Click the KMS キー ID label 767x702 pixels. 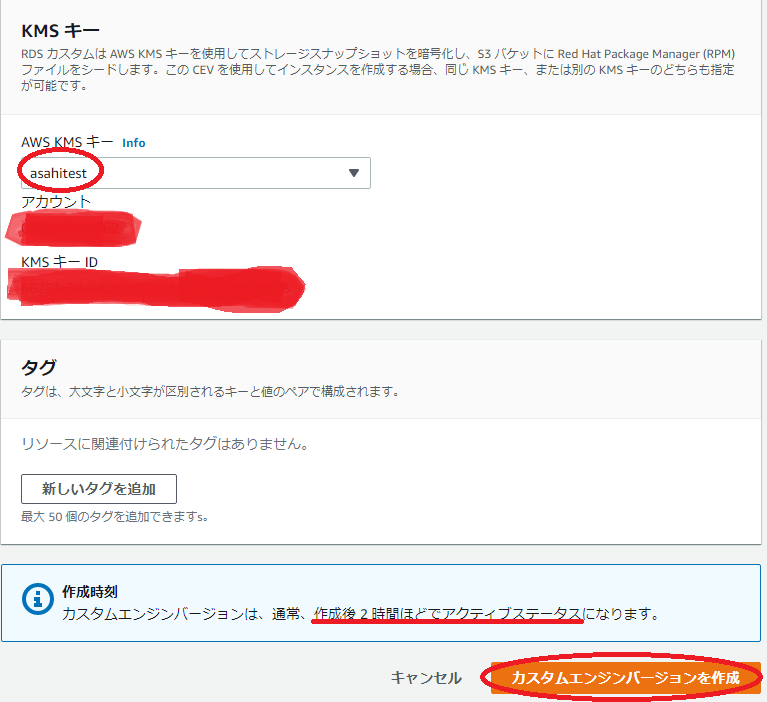pyautogui.click(x=59, y=262)
